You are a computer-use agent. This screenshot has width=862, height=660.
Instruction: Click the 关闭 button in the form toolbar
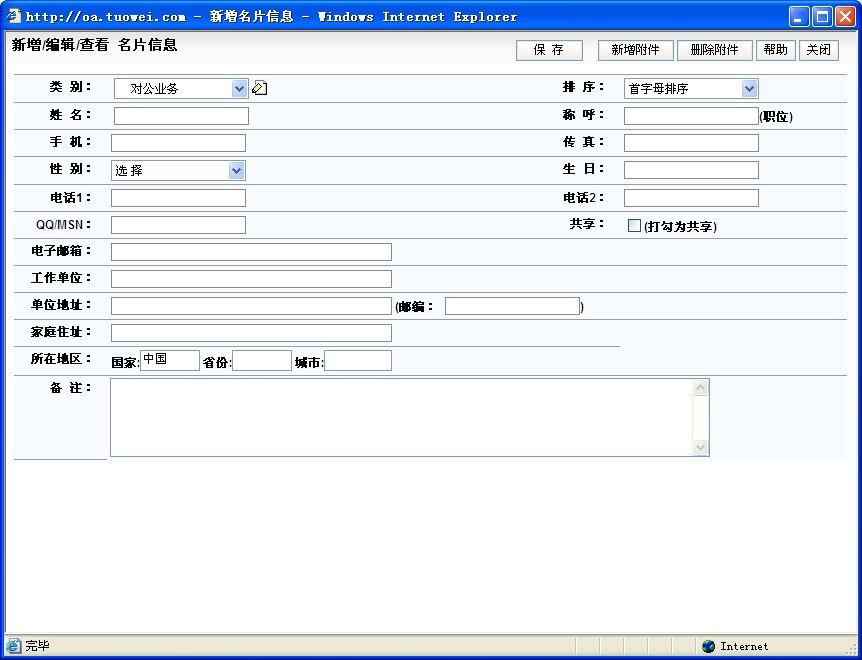[818, 50]
